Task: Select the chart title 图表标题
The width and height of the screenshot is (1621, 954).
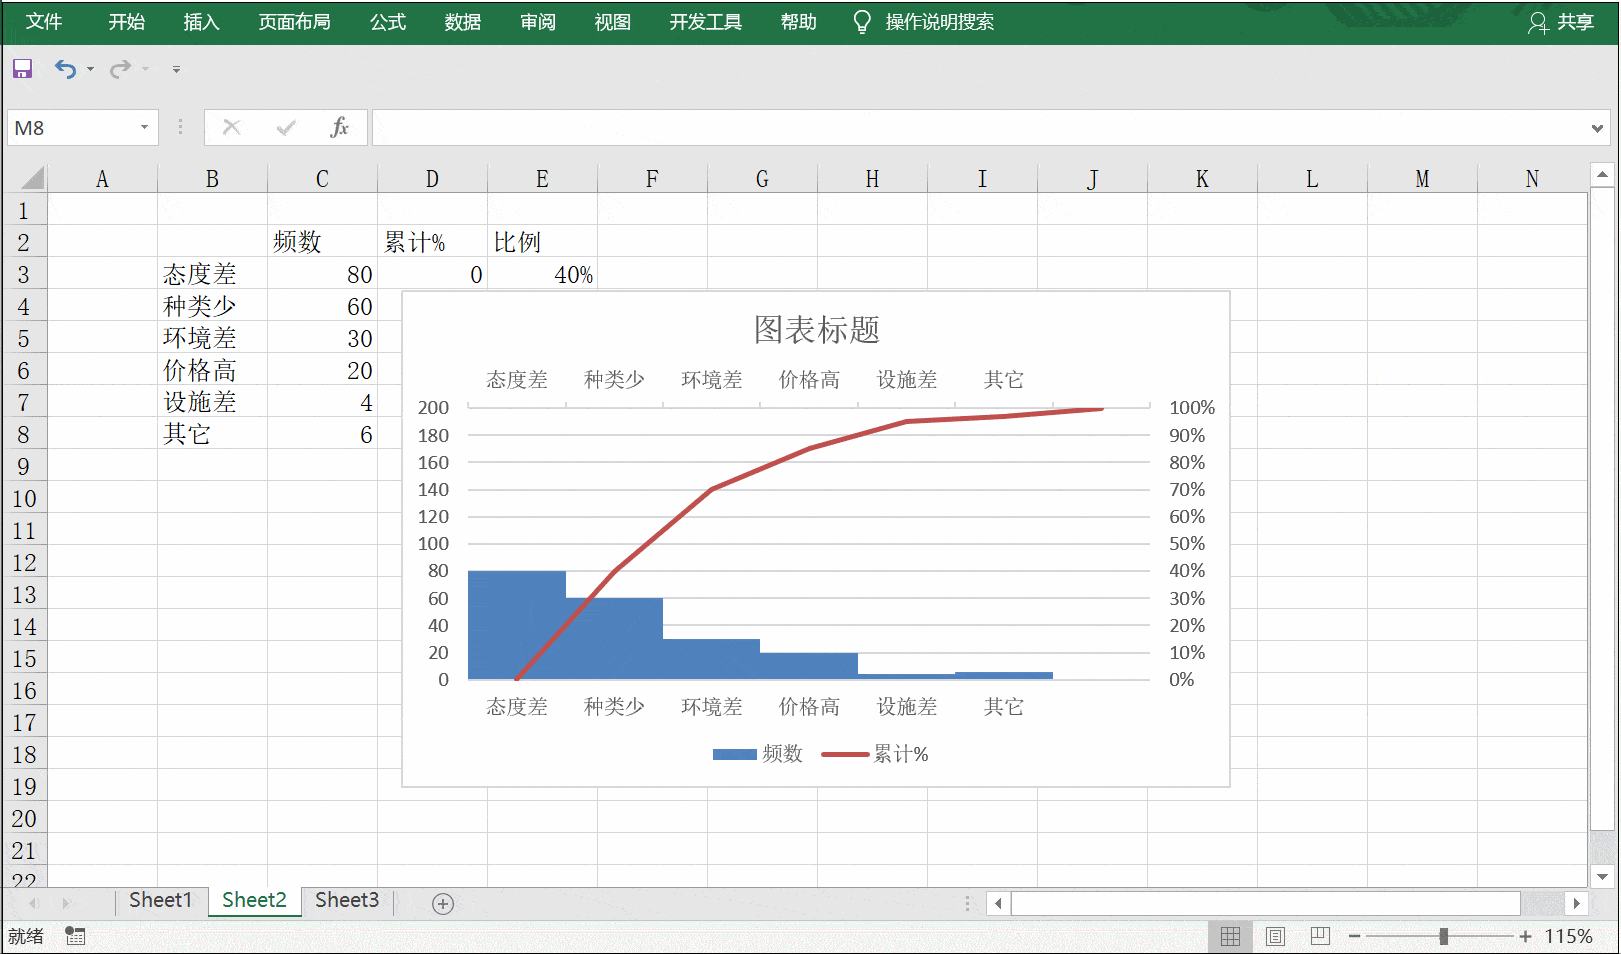Action: coord(816,330)
